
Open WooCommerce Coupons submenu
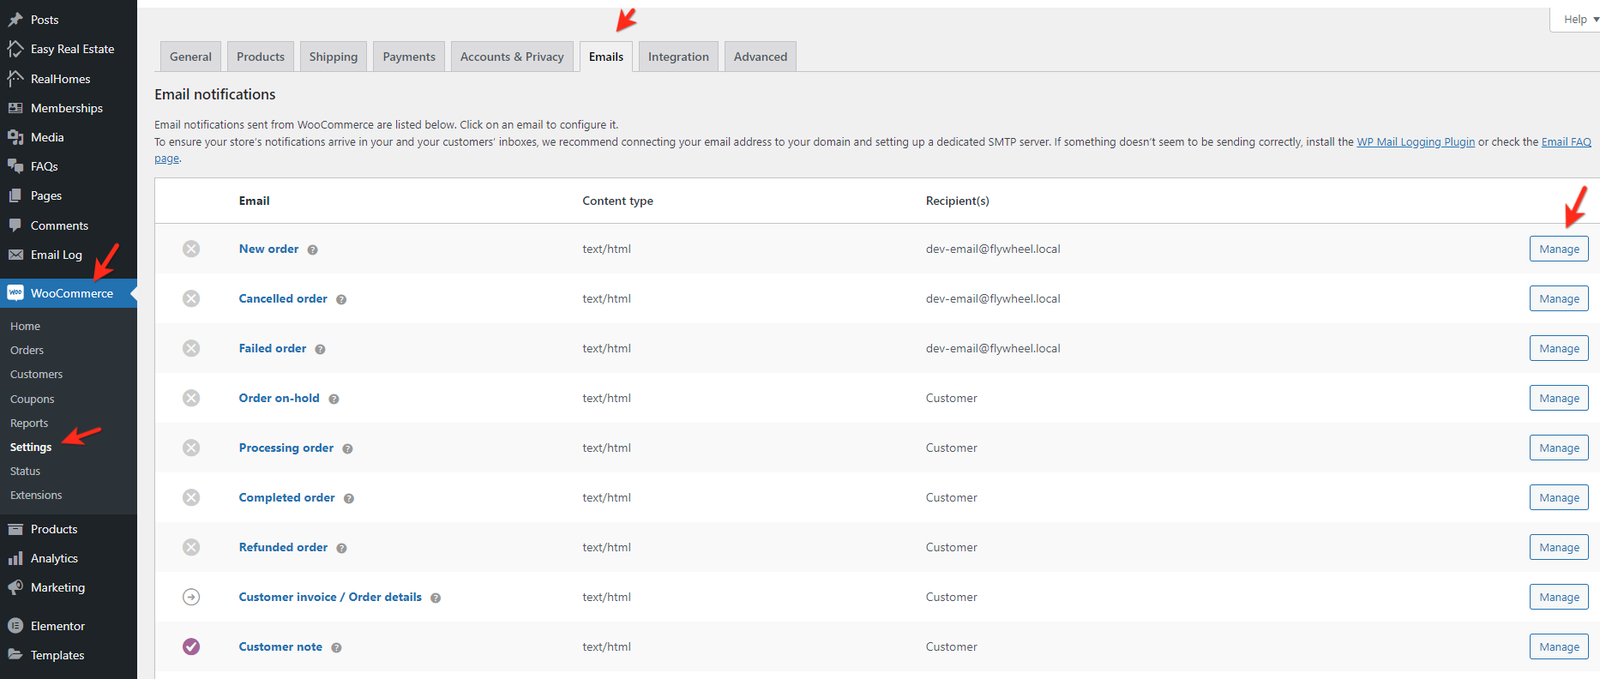32,399
